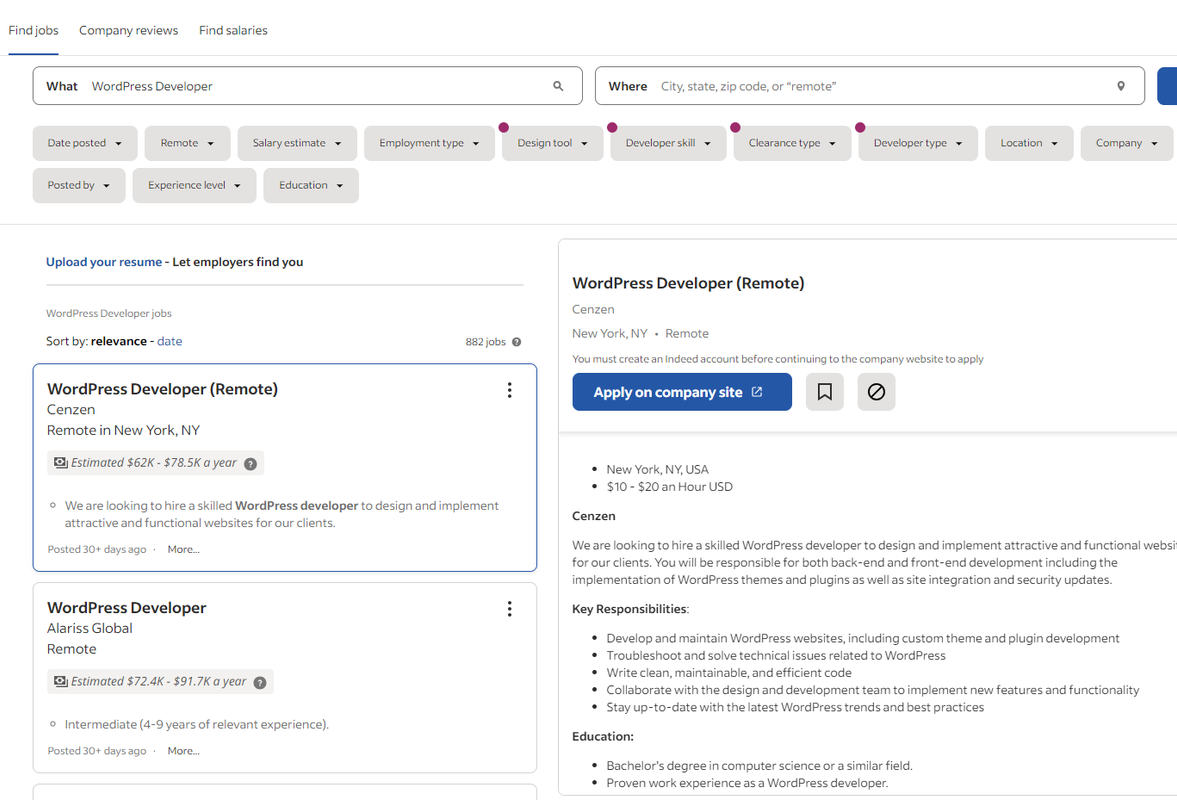Viewport: 1177px width, 800px height.
Task: Click the location pin icon in Where field
Action: pos(1121,86)
